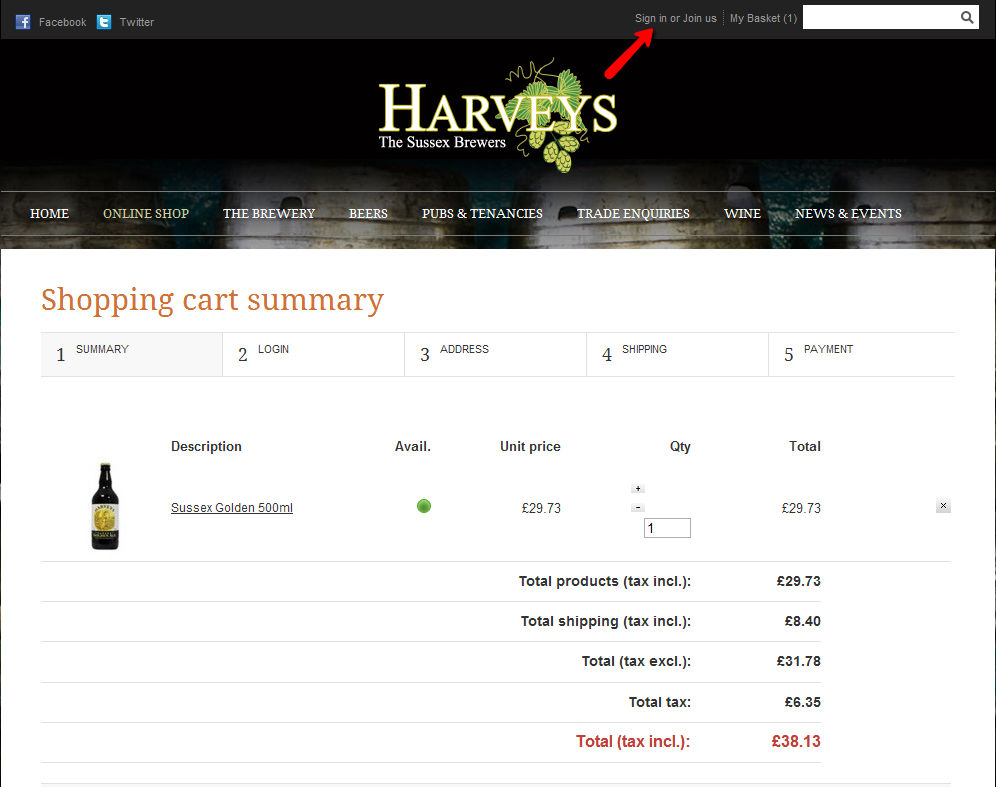Click the red total £38.13

click(796, 741)
